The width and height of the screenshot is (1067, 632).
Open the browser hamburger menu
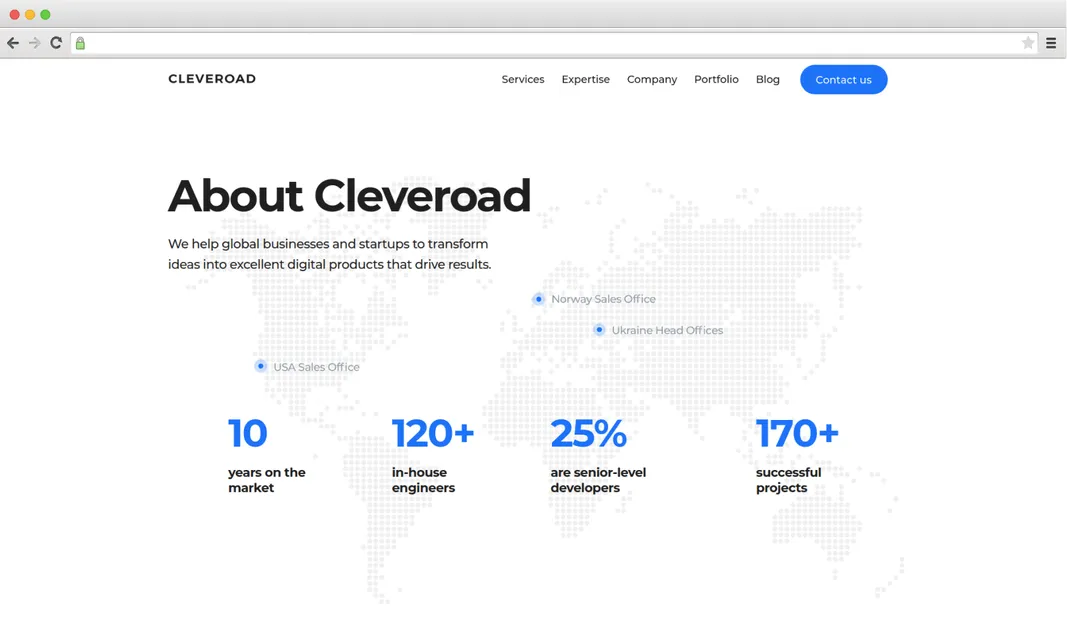pos(1051,44)
